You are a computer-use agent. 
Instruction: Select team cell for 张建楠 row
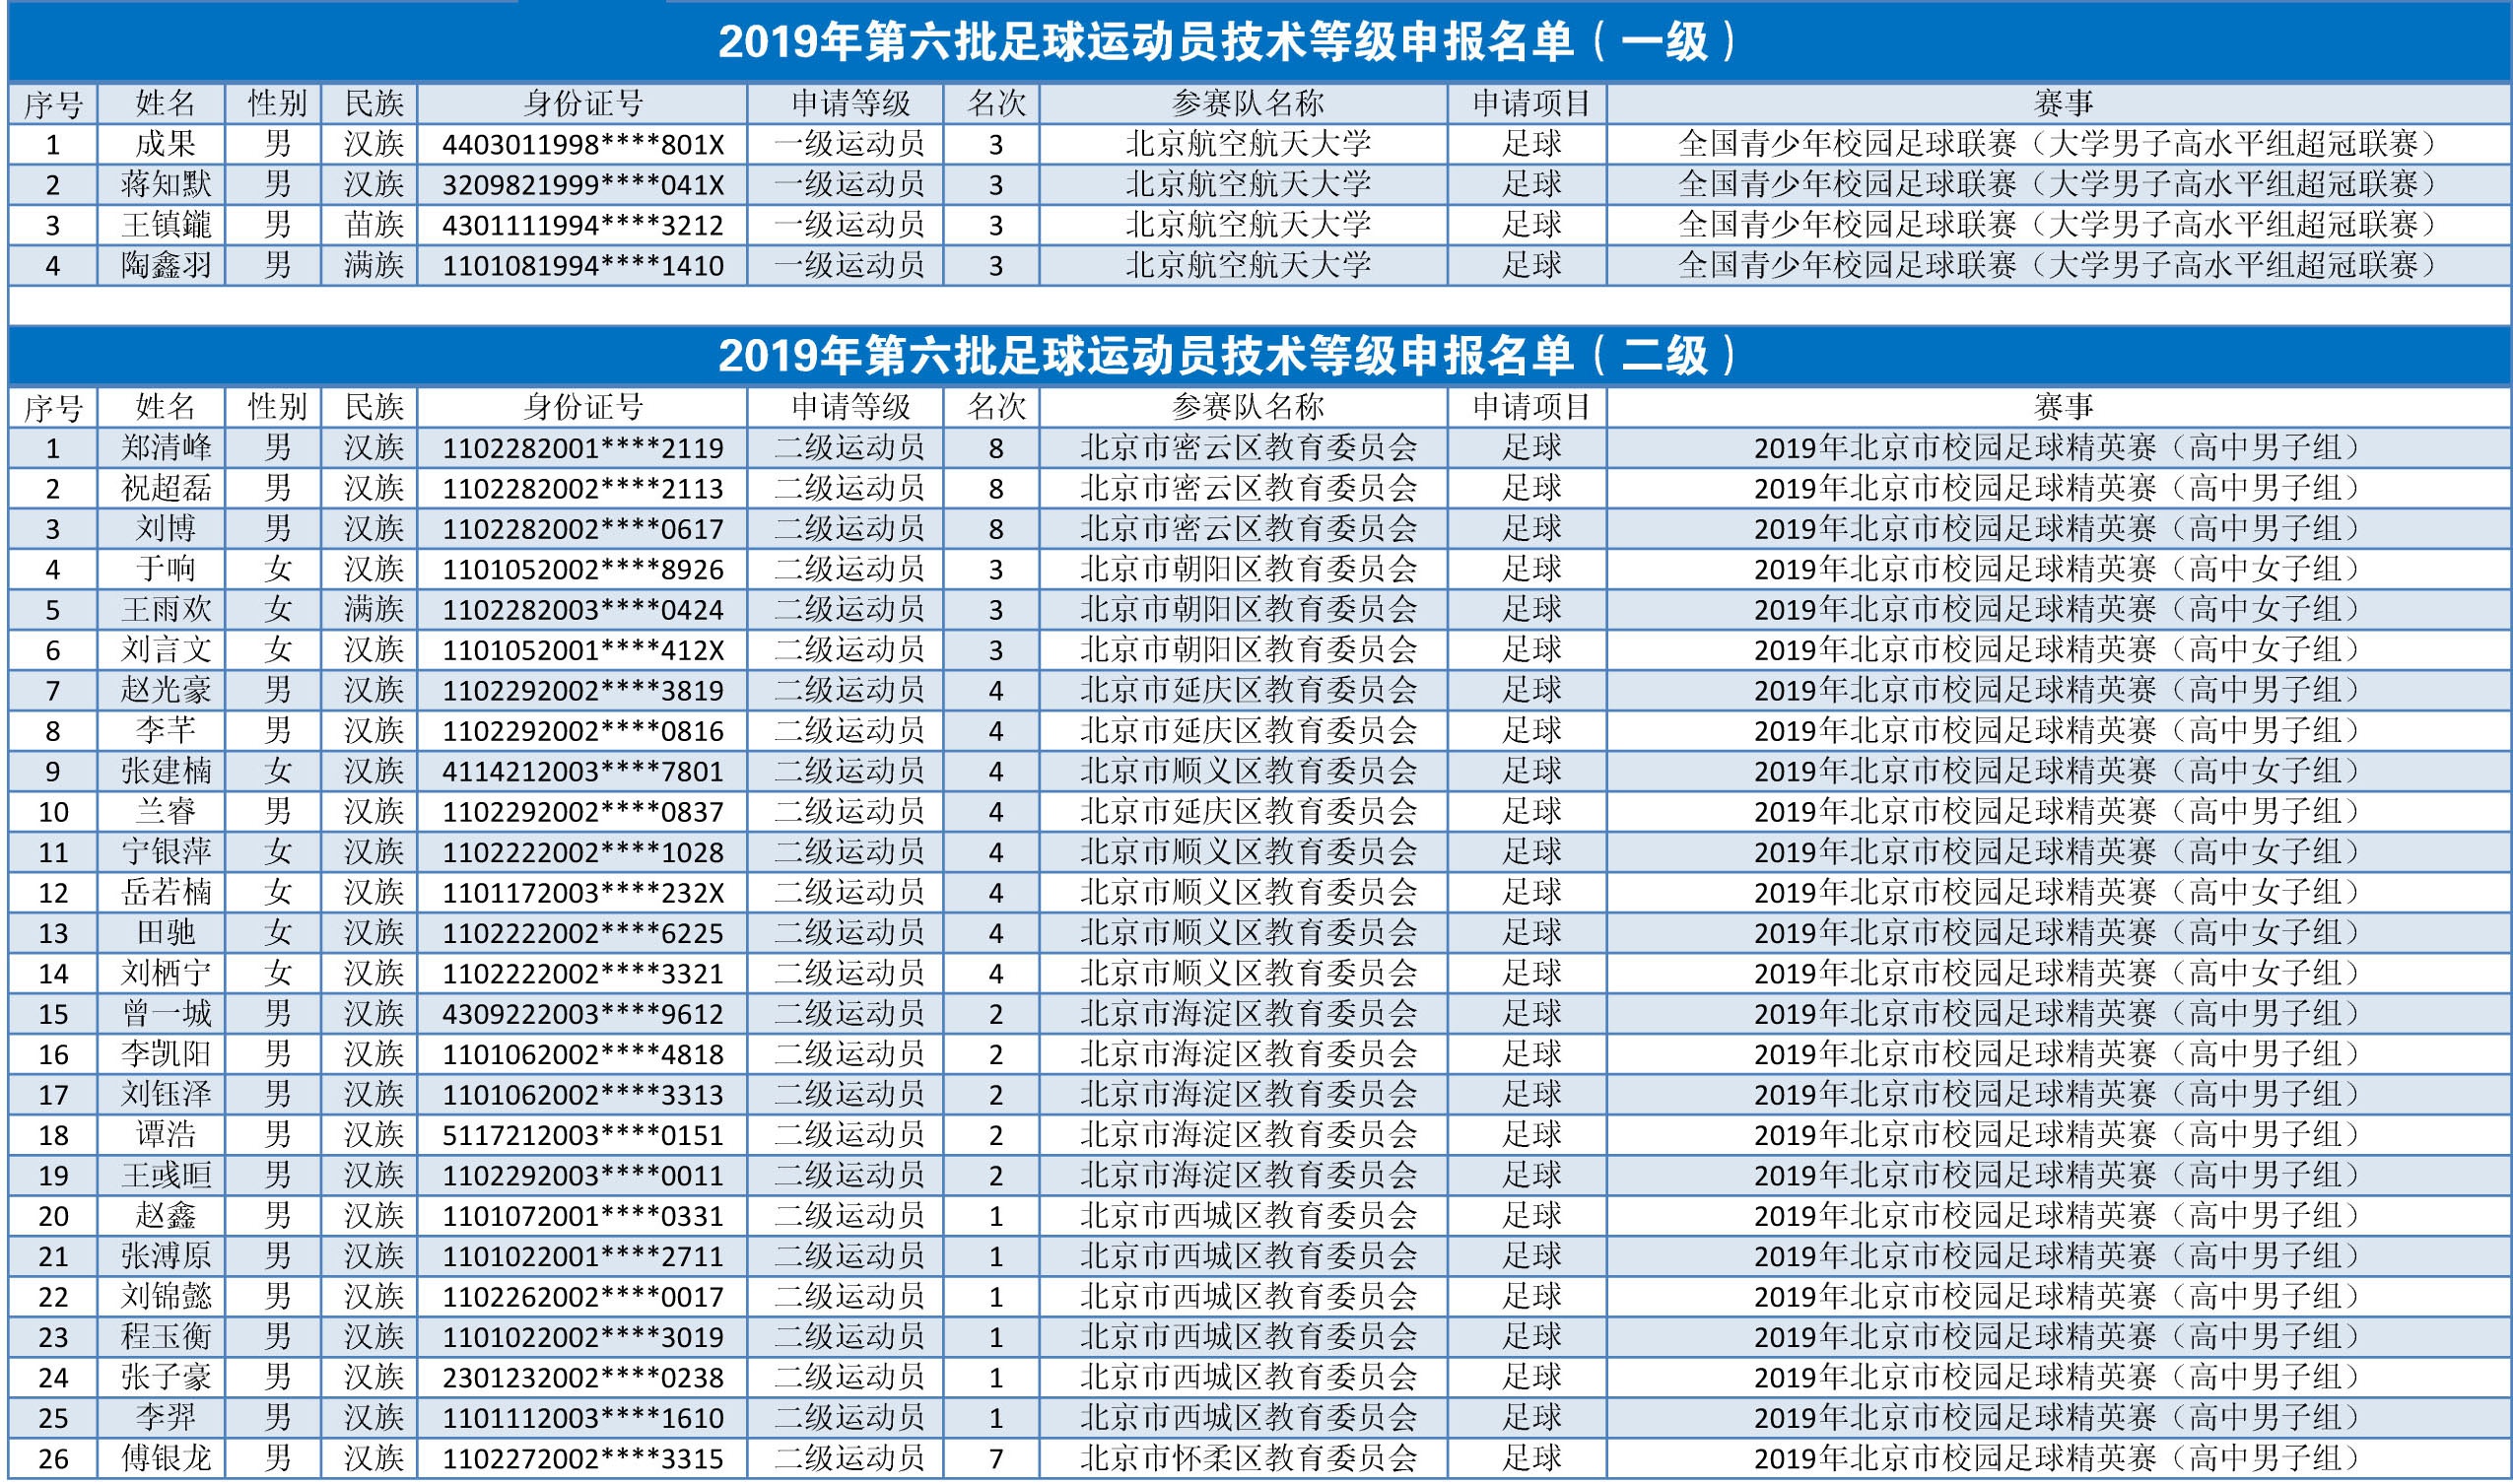click(x=1247, y=771)
